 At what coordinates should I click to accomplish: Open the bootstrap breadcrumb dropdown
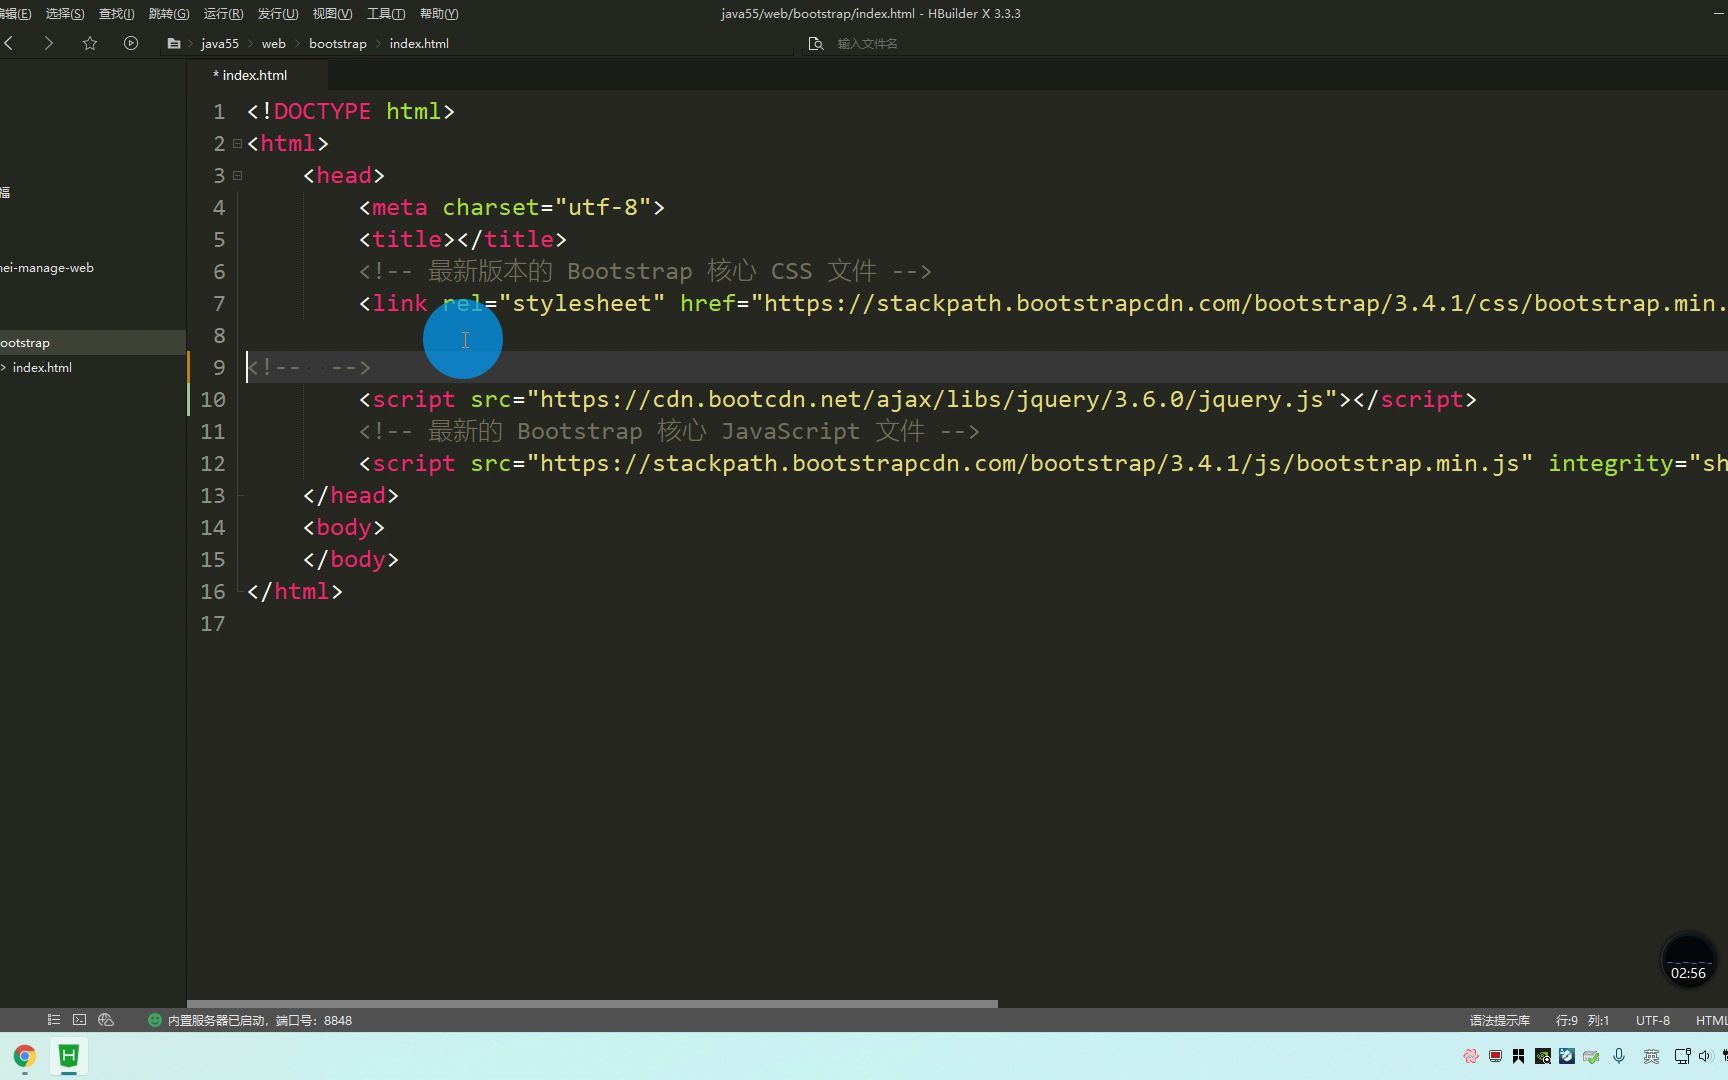point(338,43)
